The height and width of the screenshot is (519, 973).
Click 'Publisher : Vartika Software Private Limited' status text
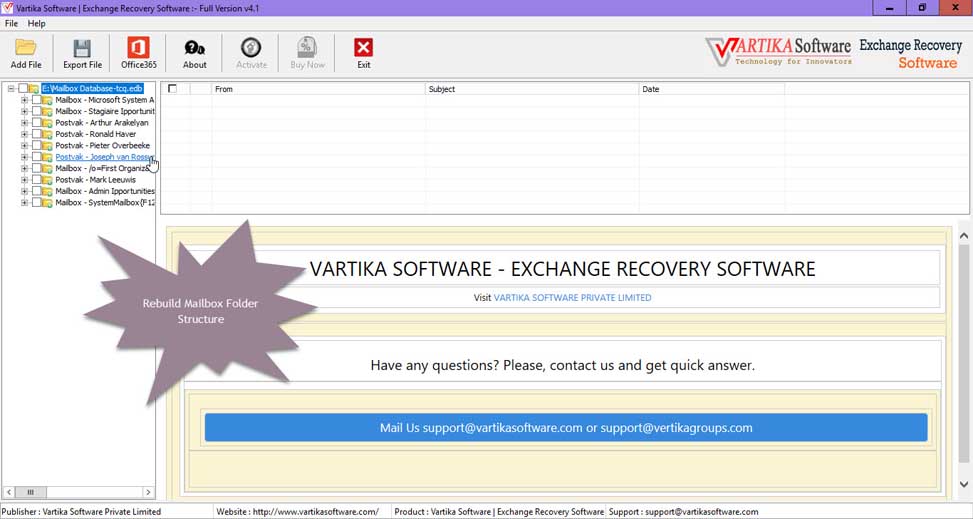81,512
